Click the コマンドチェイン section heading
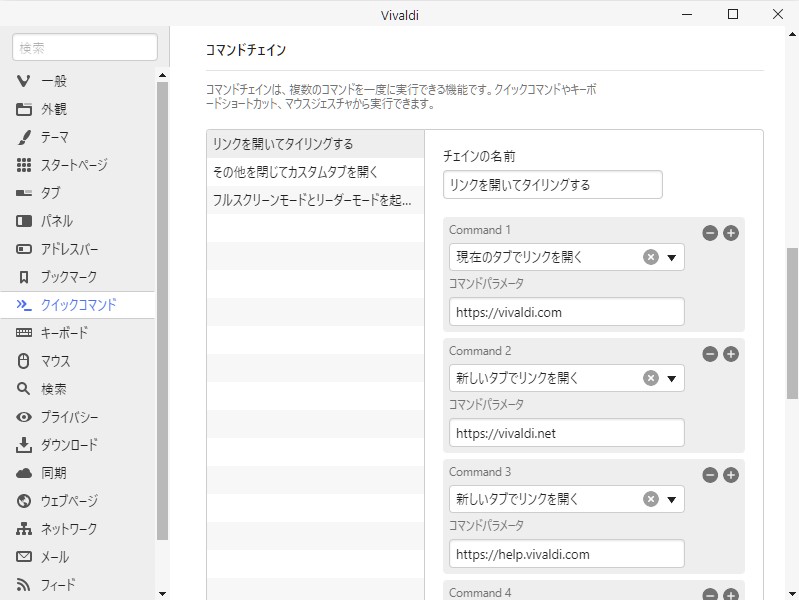 [x=246, y=50]
